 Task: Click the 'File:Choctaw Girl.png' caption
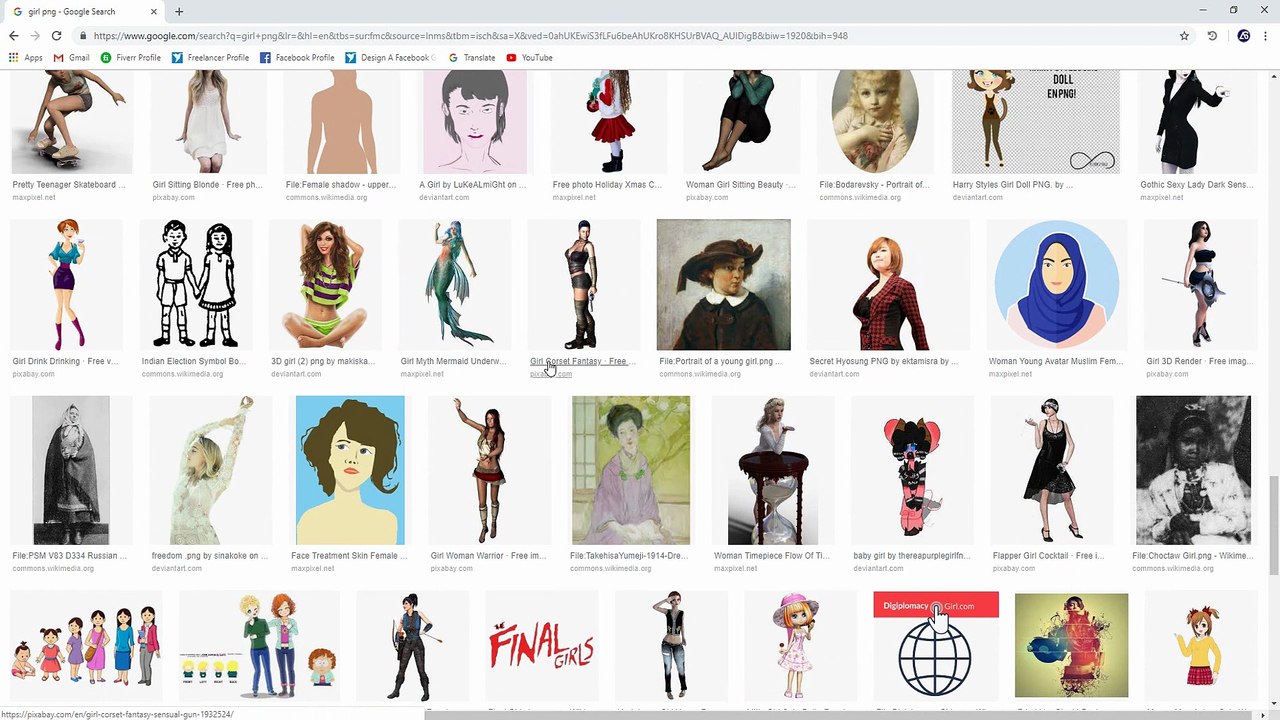1192,556
